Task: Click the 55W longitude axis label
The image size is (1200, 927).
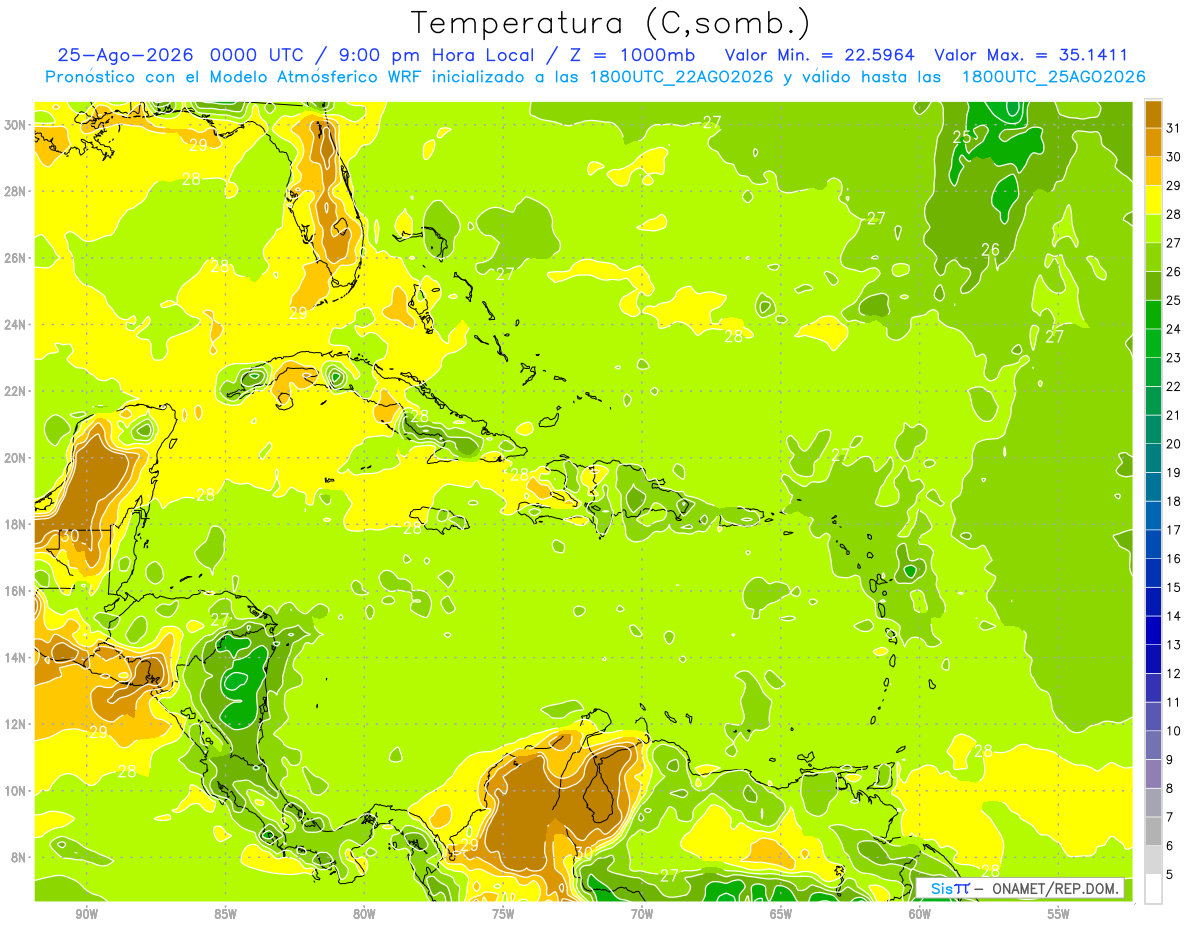Action: 1058,914
